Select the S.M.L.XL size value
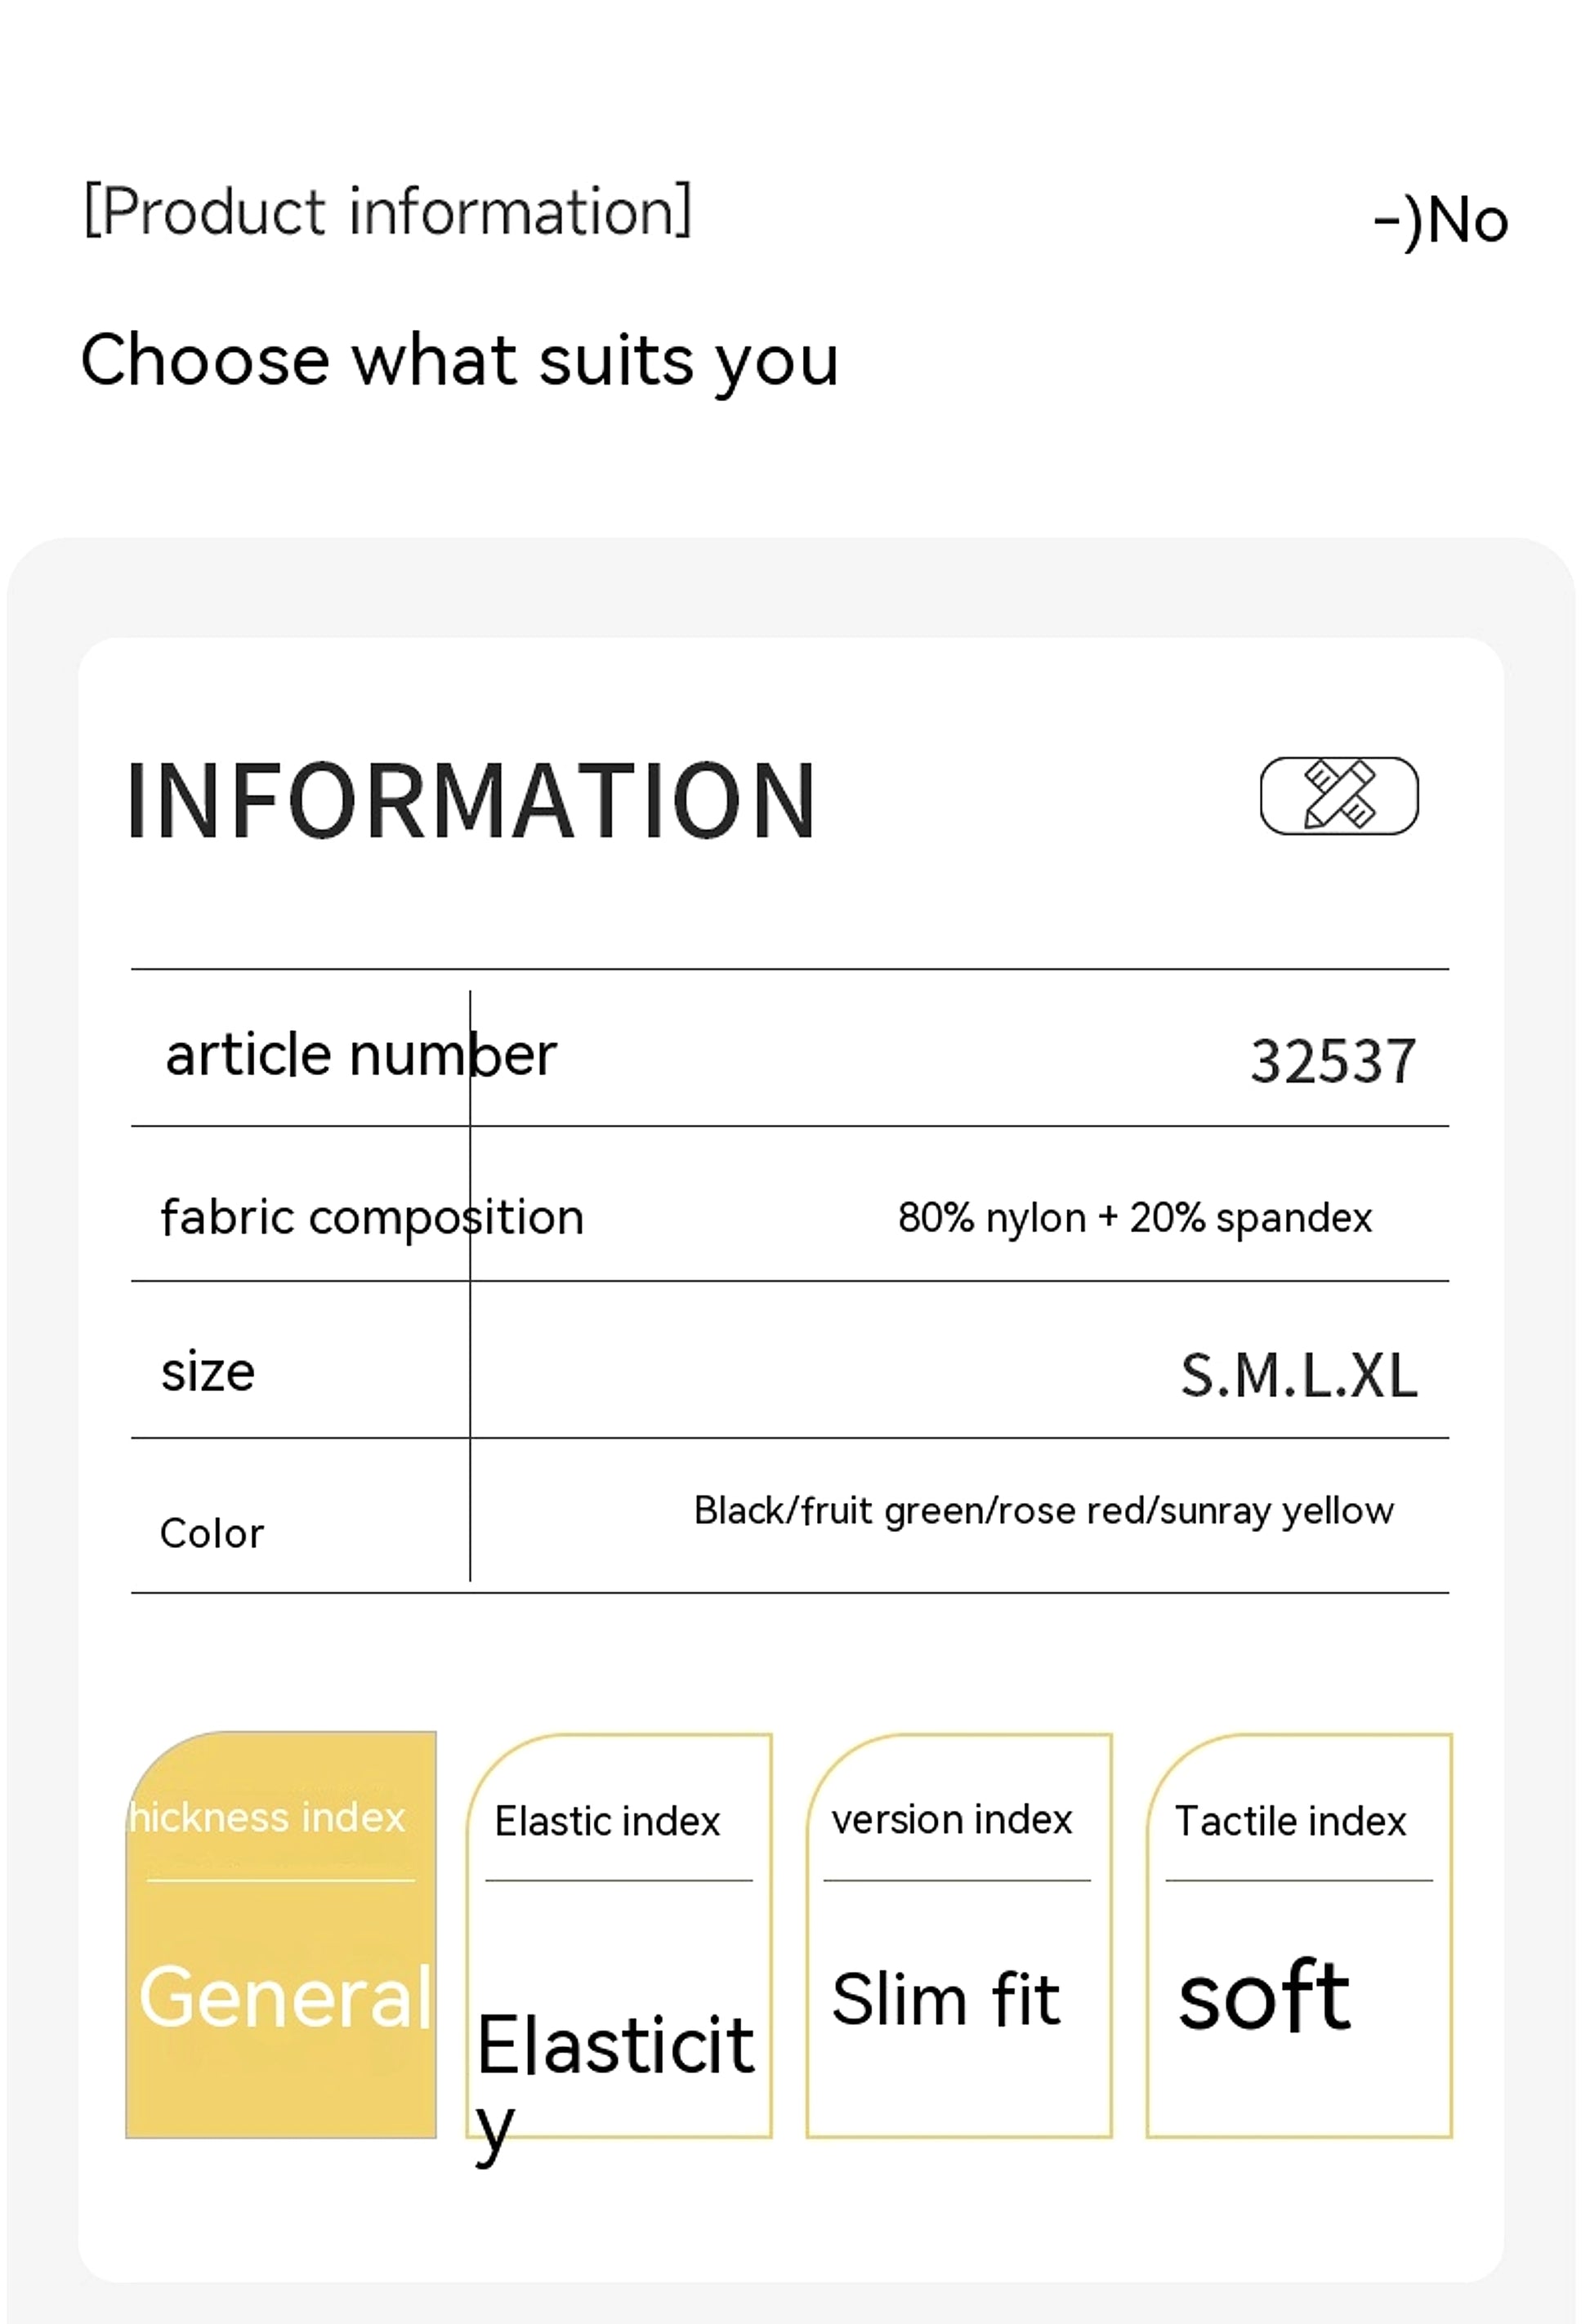The height and width of the screenshot is (2324, 1590). tap(1299, 1375)
